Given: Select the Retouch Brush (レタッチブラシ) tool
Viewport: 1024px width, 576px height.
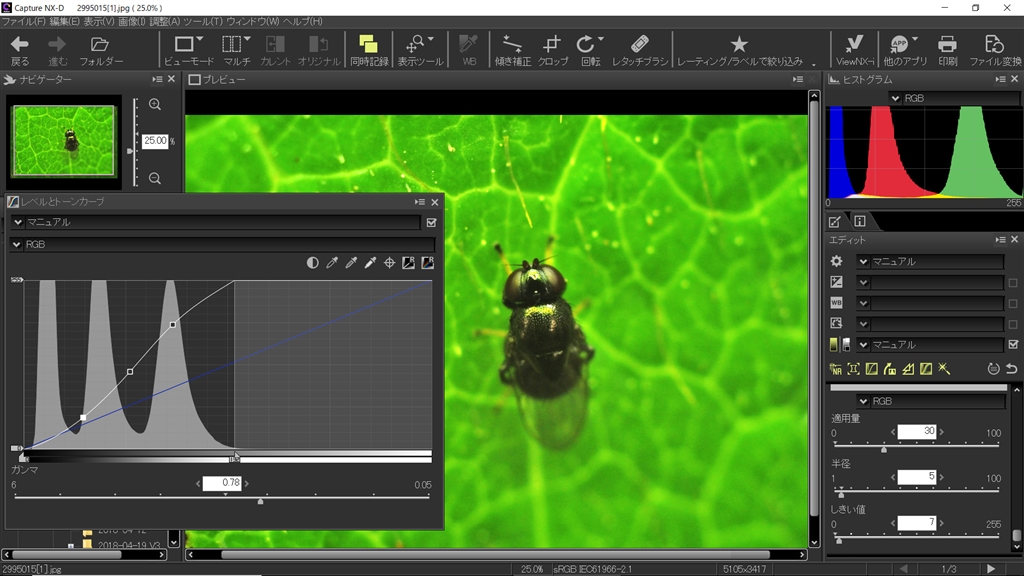Looking at the screenshot, I should (x=639, y=49).
